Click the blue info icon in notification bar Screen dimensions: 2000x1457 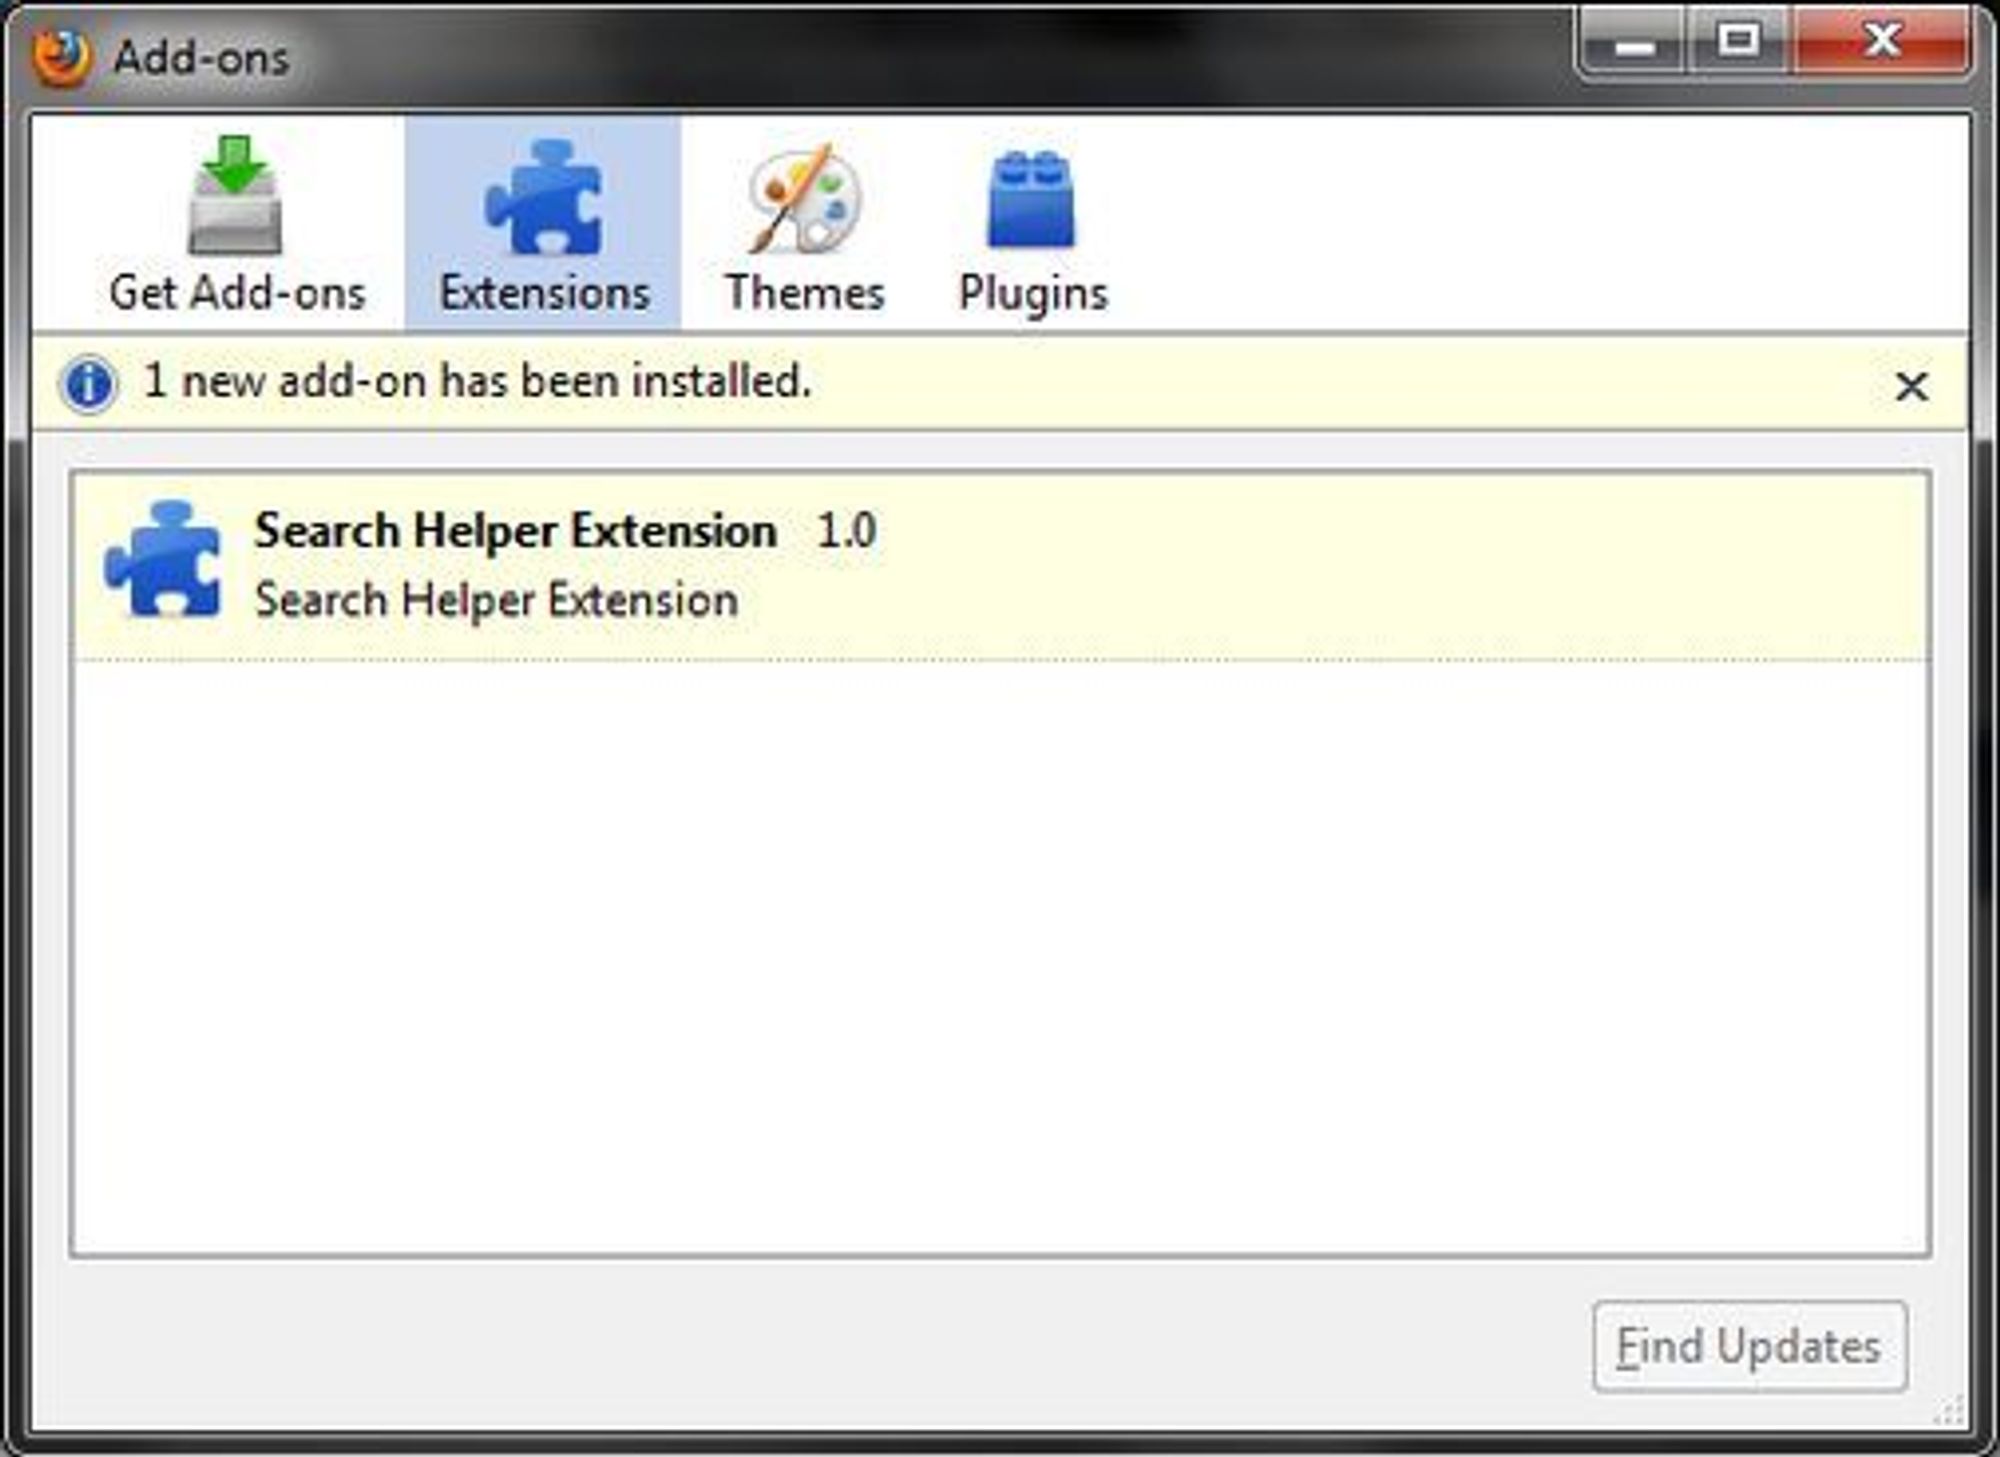point(88,384)
